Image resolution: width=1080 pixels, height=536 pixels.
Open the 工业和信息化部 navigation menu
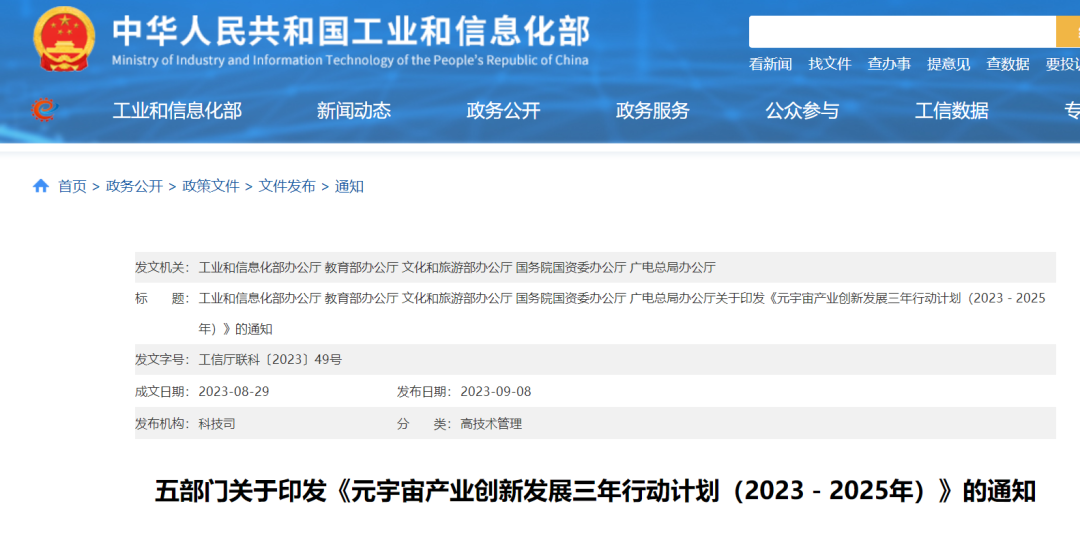pos(177,111)
